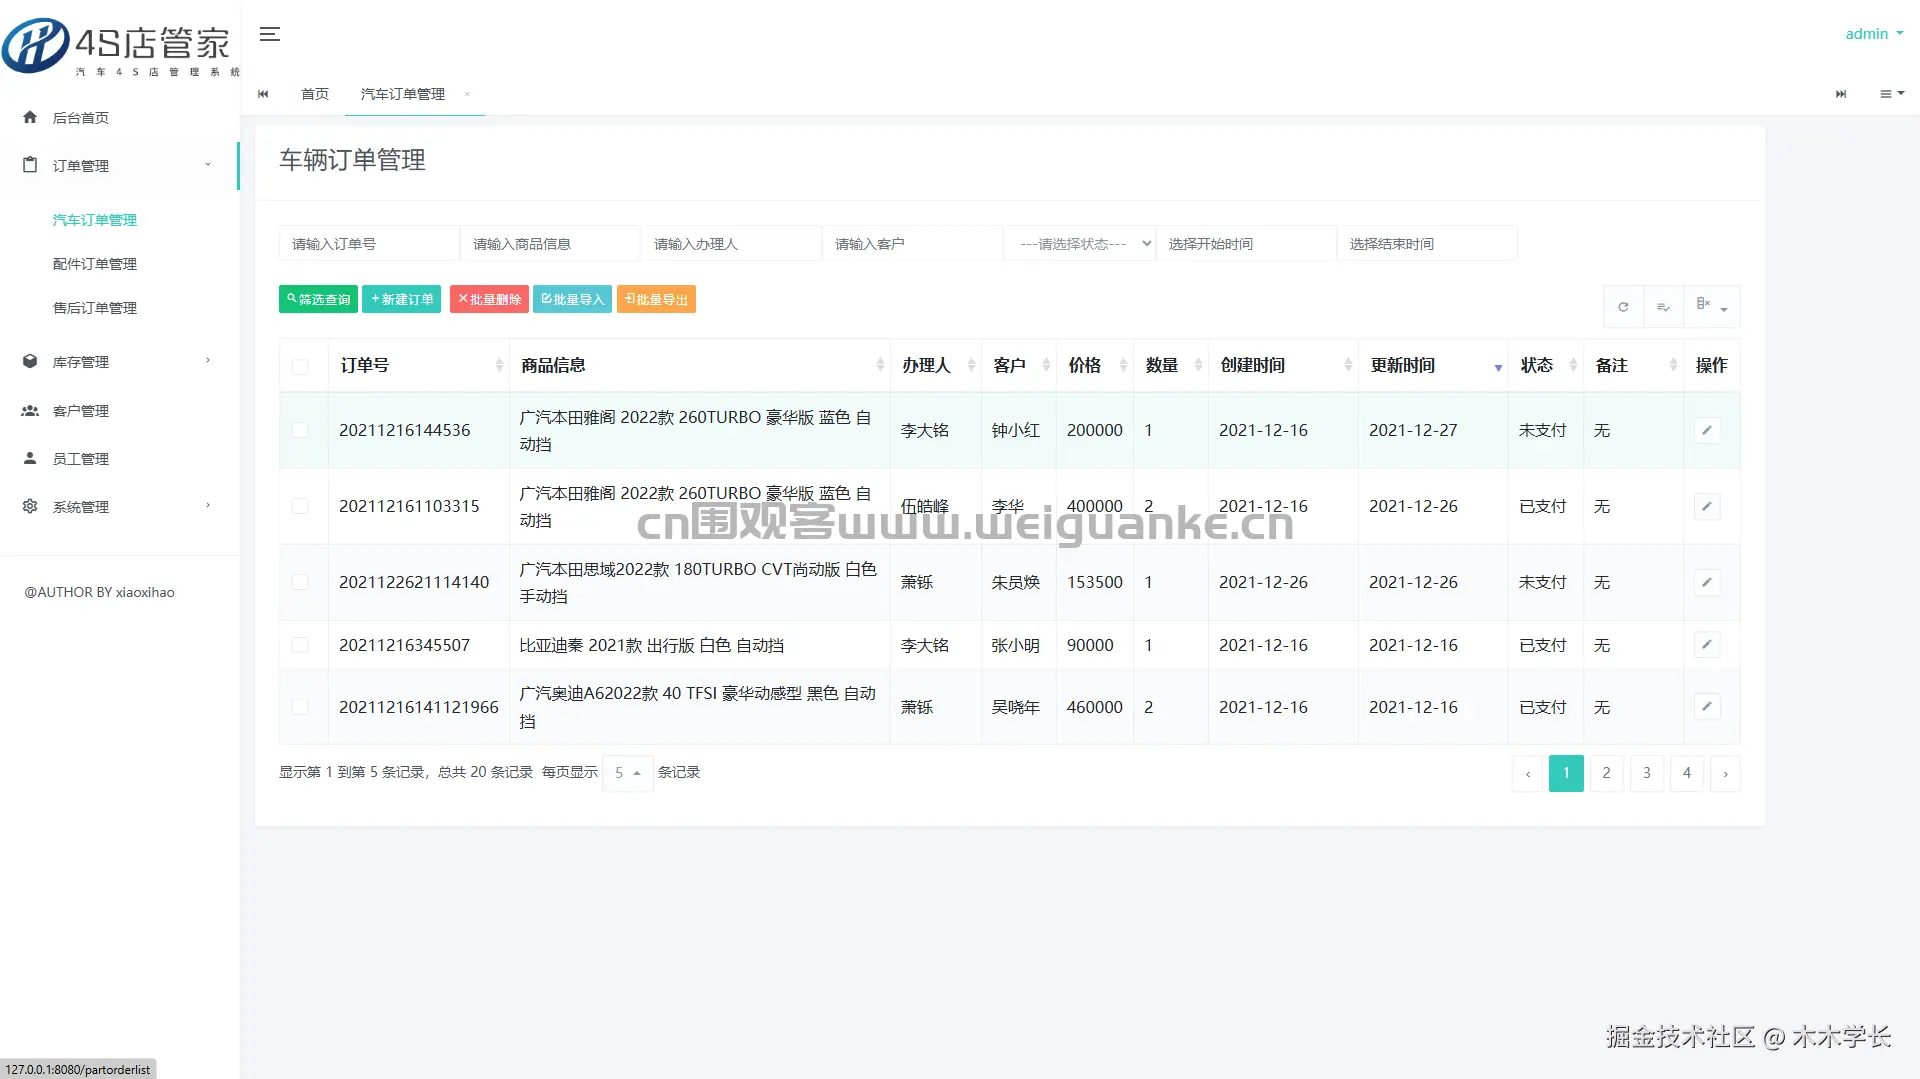Click the 后台首页 home icon
The height and width of the screenshot is (1079, 1920).
[30, 117]
